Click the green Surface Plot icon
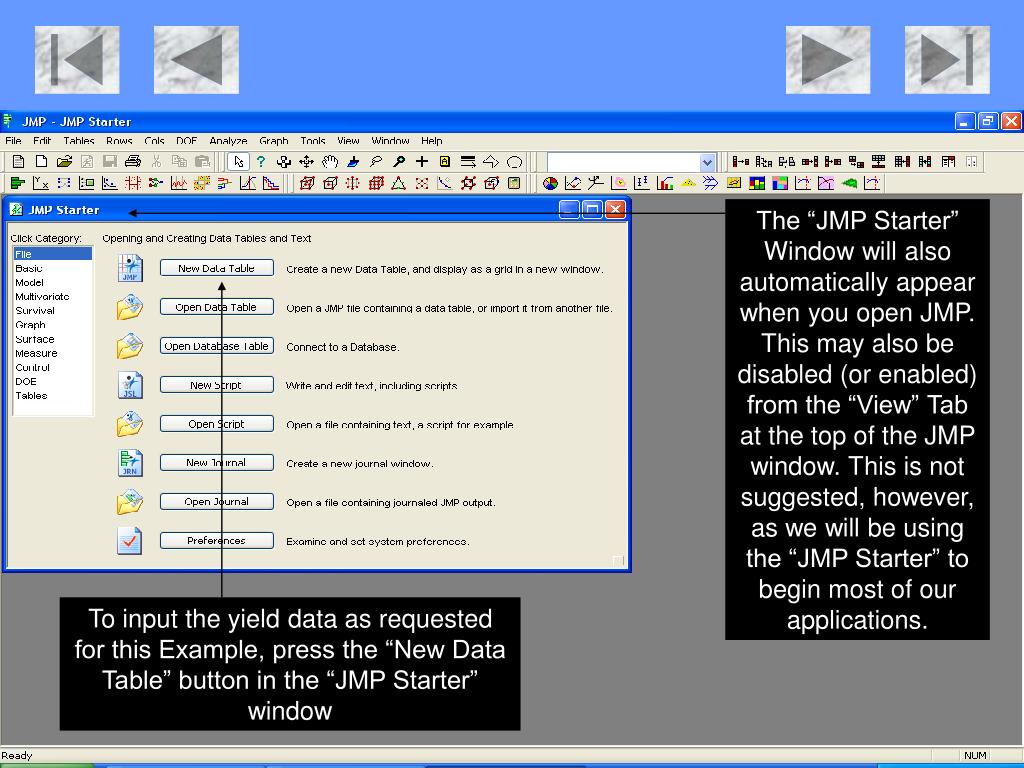The height and width of the screenshot is (768, 1024). (849, 184)
